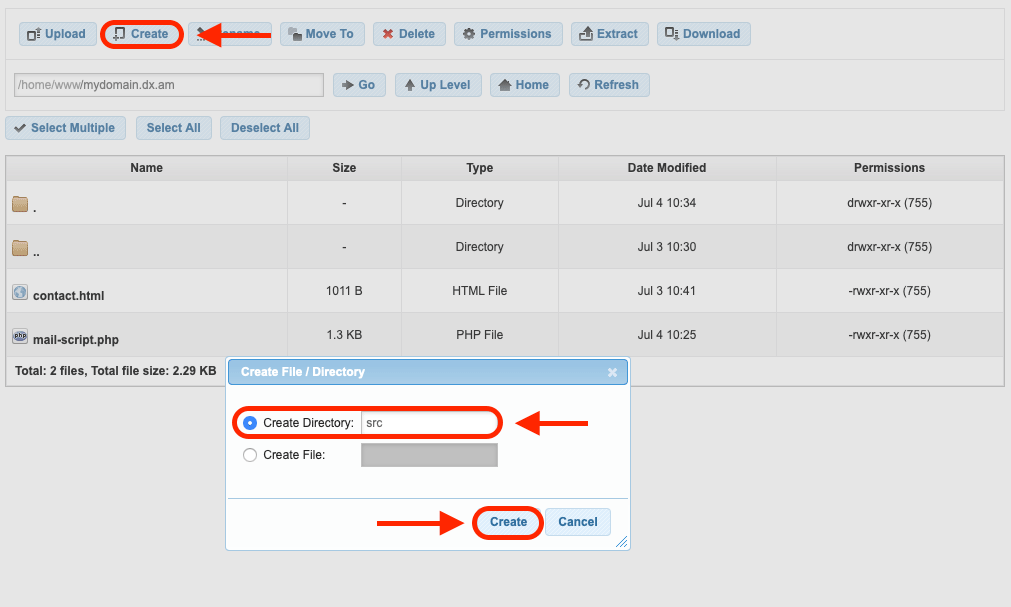Click the Extract archive button
Screen dimensions: 1011x607
coord(609,34)
